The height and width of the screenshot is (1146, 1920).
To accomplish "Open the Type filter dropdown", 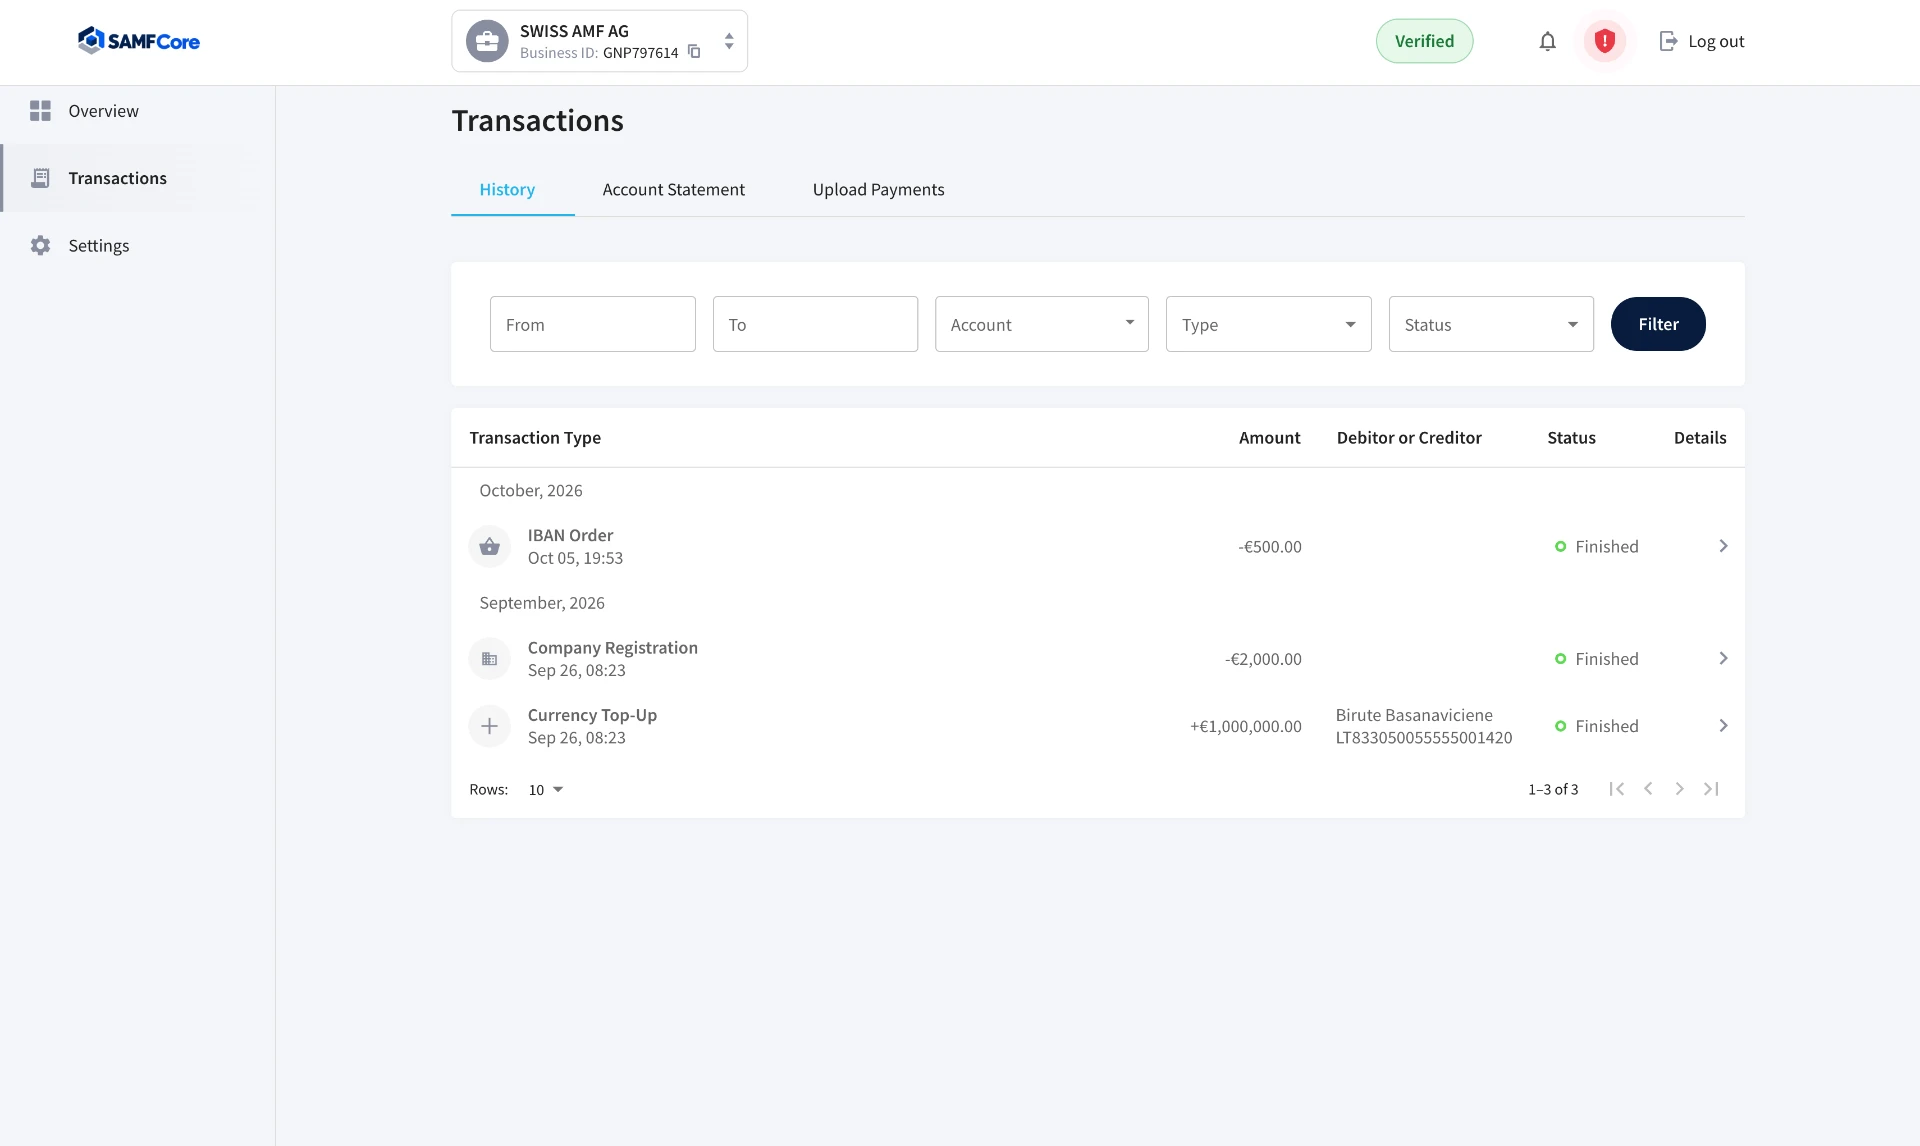I will point(1268,324).
